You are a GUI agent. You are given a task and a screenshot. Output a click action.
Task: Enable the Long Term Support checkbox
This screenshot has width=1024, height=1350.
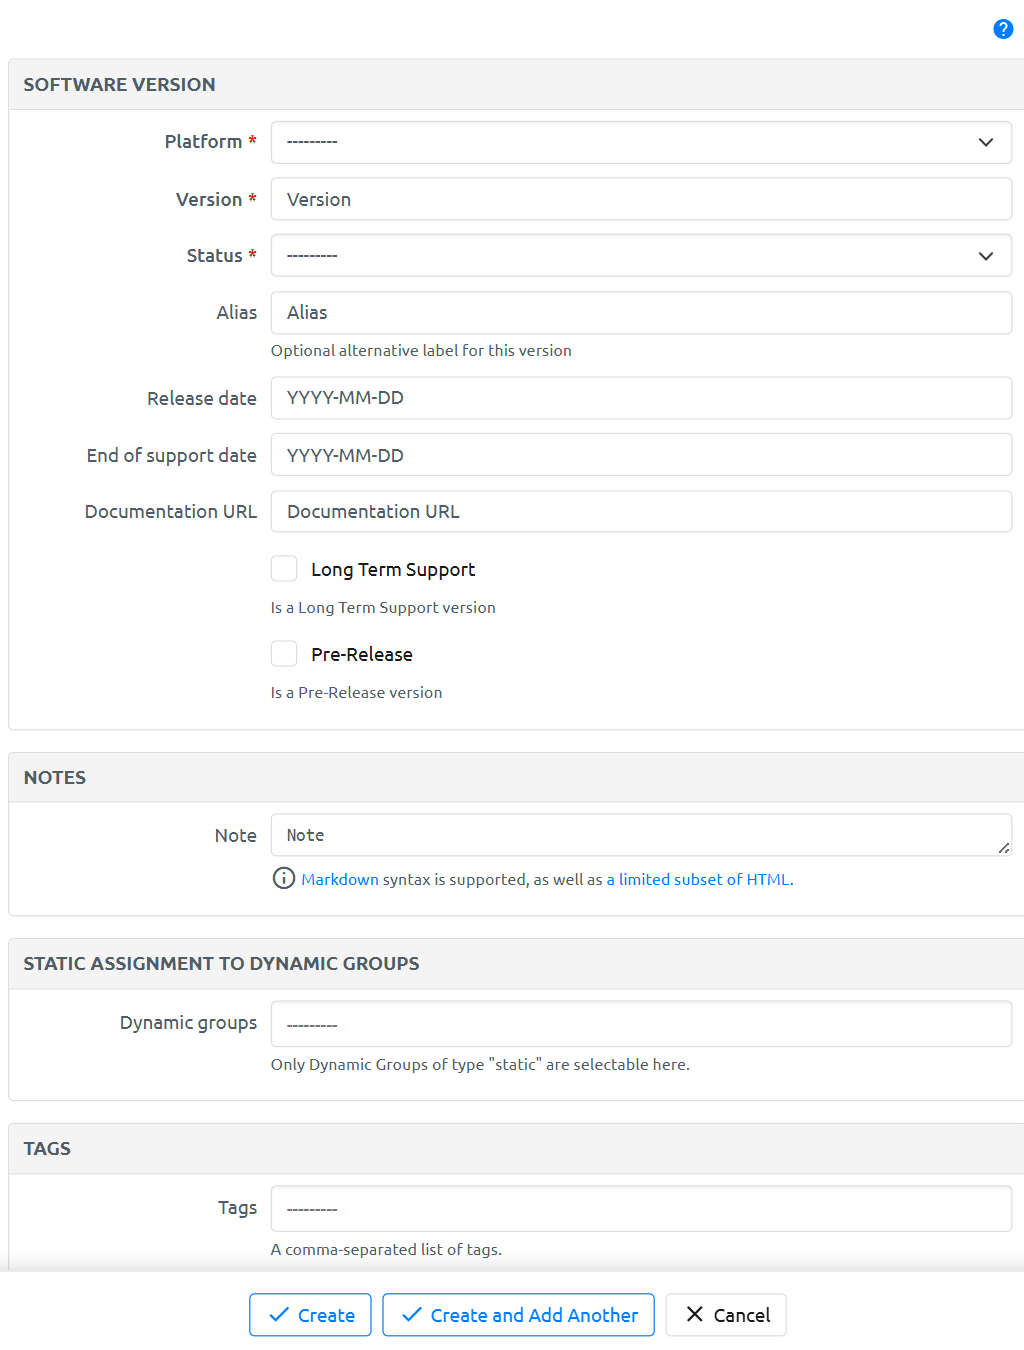click(x=284, y=569)
